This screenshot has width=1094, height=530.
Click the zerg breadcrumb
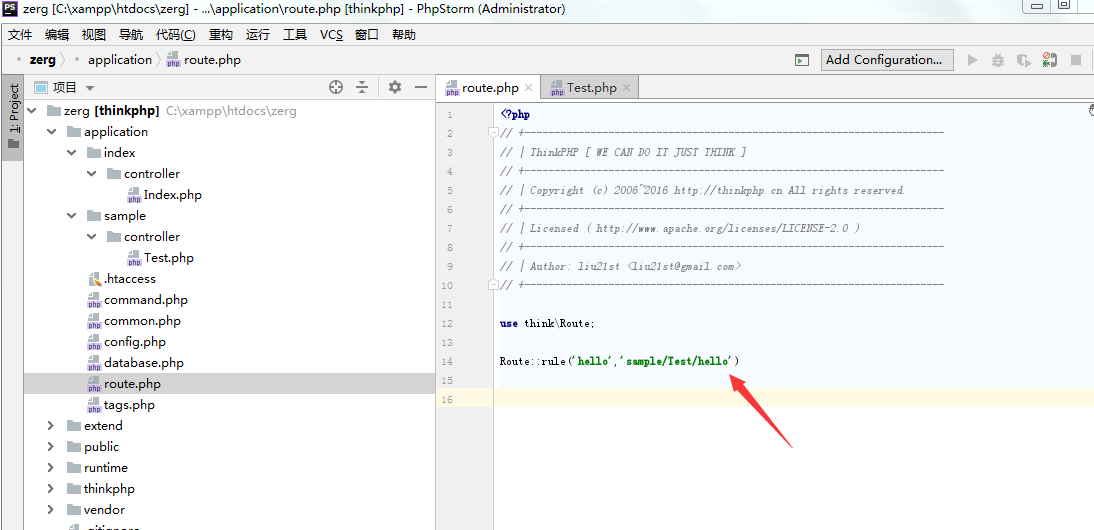tap(43, 60)
